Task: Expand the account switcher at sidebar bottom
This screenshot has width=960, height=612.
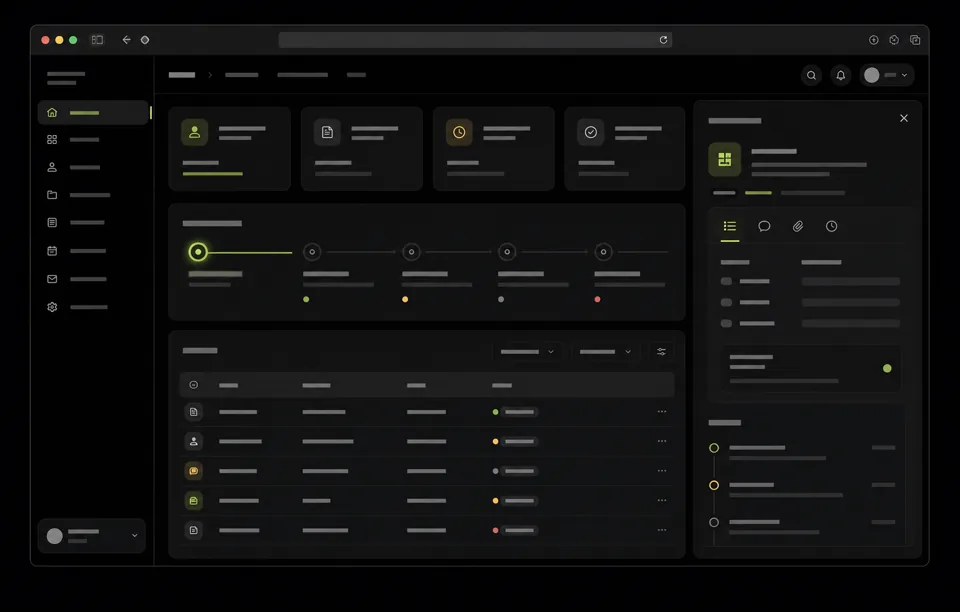Action: coord(92,536)
